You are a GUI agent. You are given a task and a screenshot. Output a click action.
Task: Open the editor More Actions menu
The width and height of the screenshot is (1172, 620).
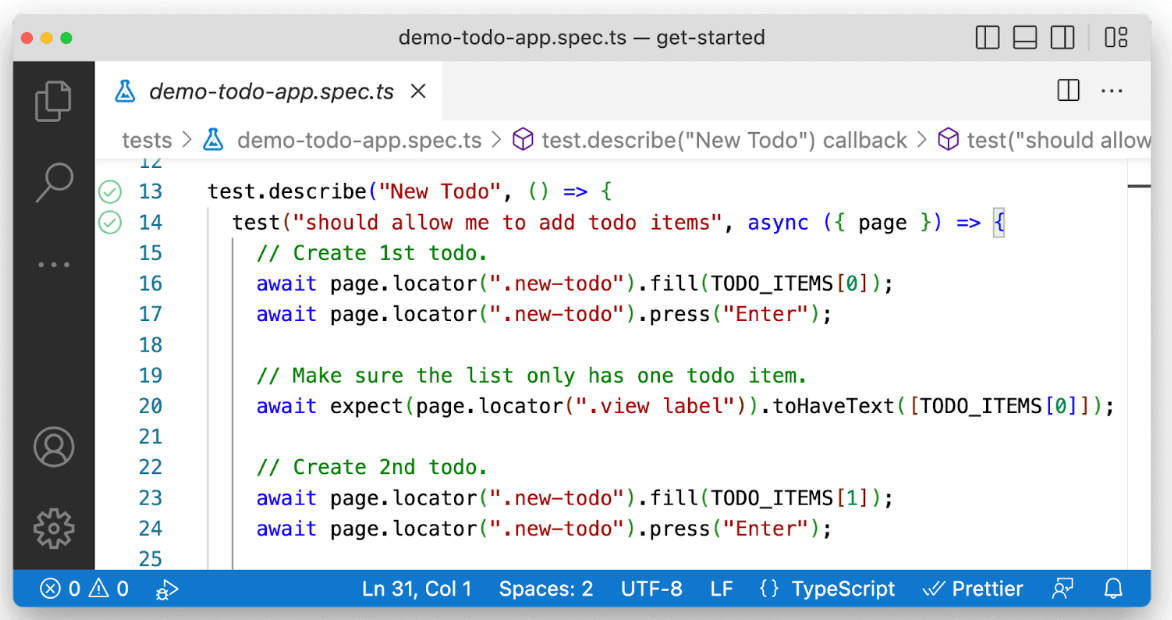(x=1112, y=90)
